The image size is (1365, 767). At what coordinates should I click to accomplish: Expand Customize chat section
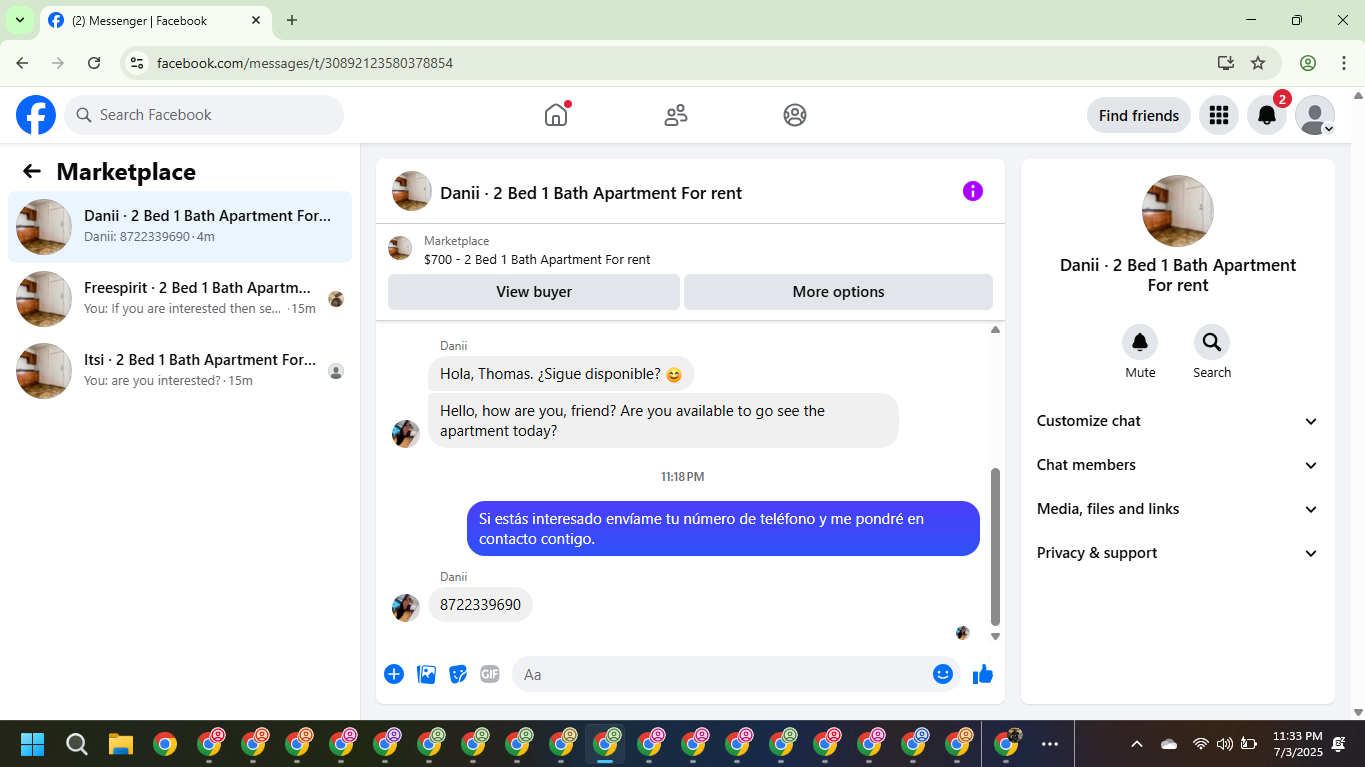coord(1178,421)
